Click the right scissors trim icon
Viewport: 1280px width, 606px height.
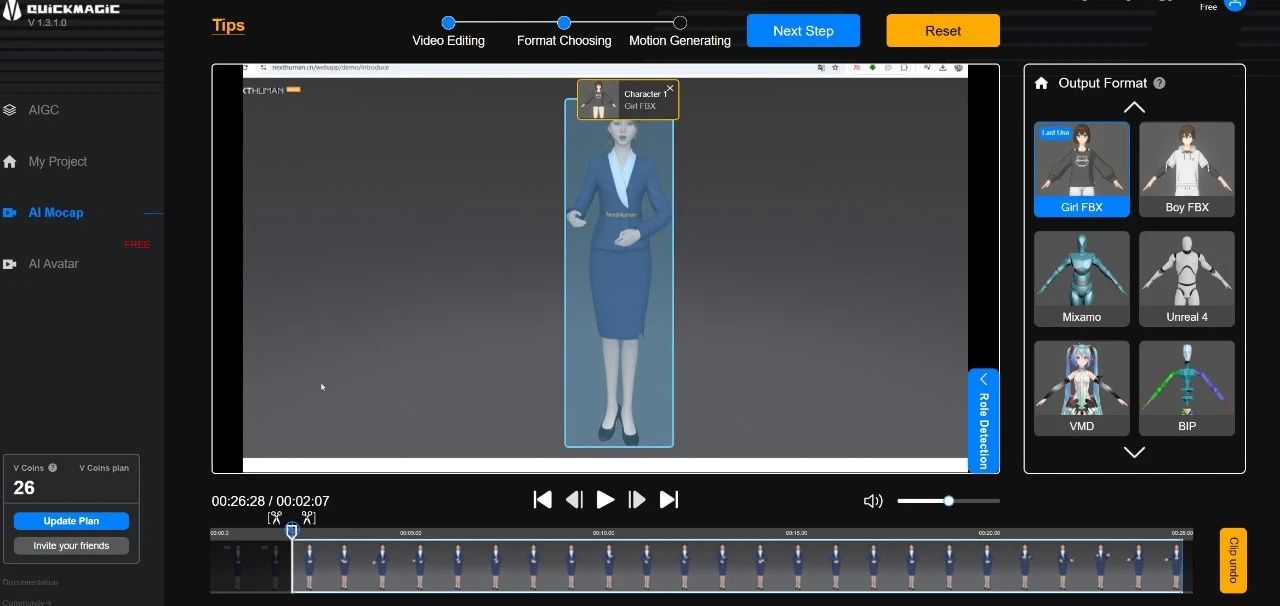point(308,517)
